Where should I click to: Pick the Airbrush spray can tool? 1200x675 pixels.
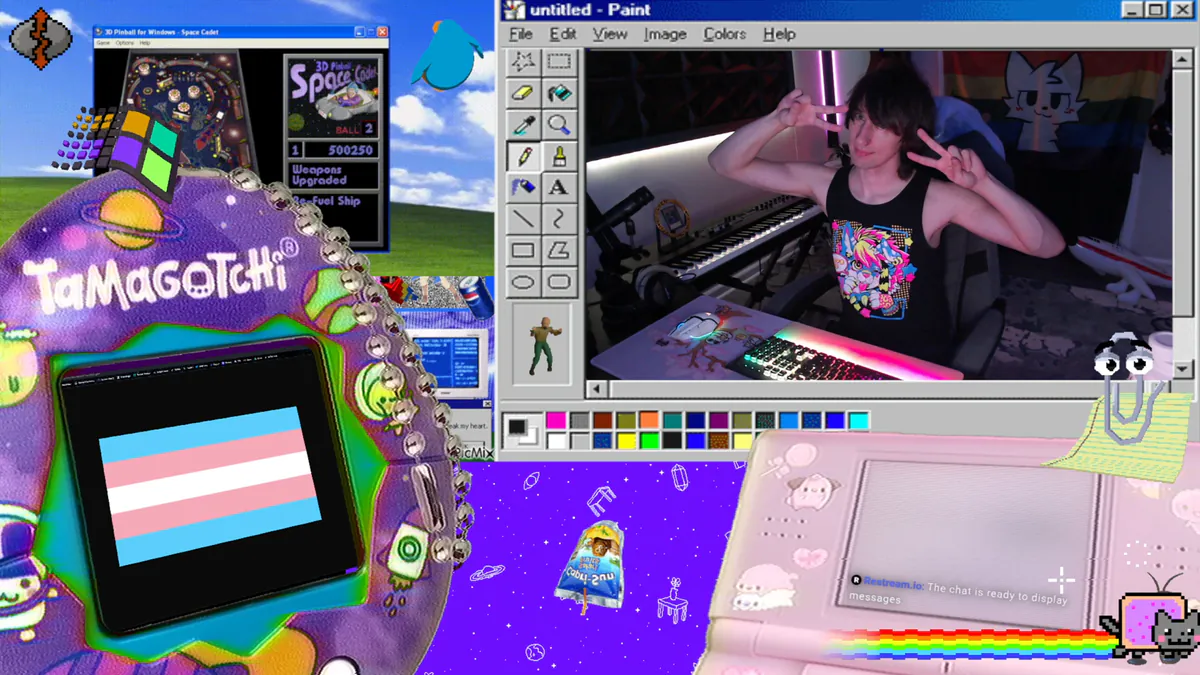click(x=523, y=187)
